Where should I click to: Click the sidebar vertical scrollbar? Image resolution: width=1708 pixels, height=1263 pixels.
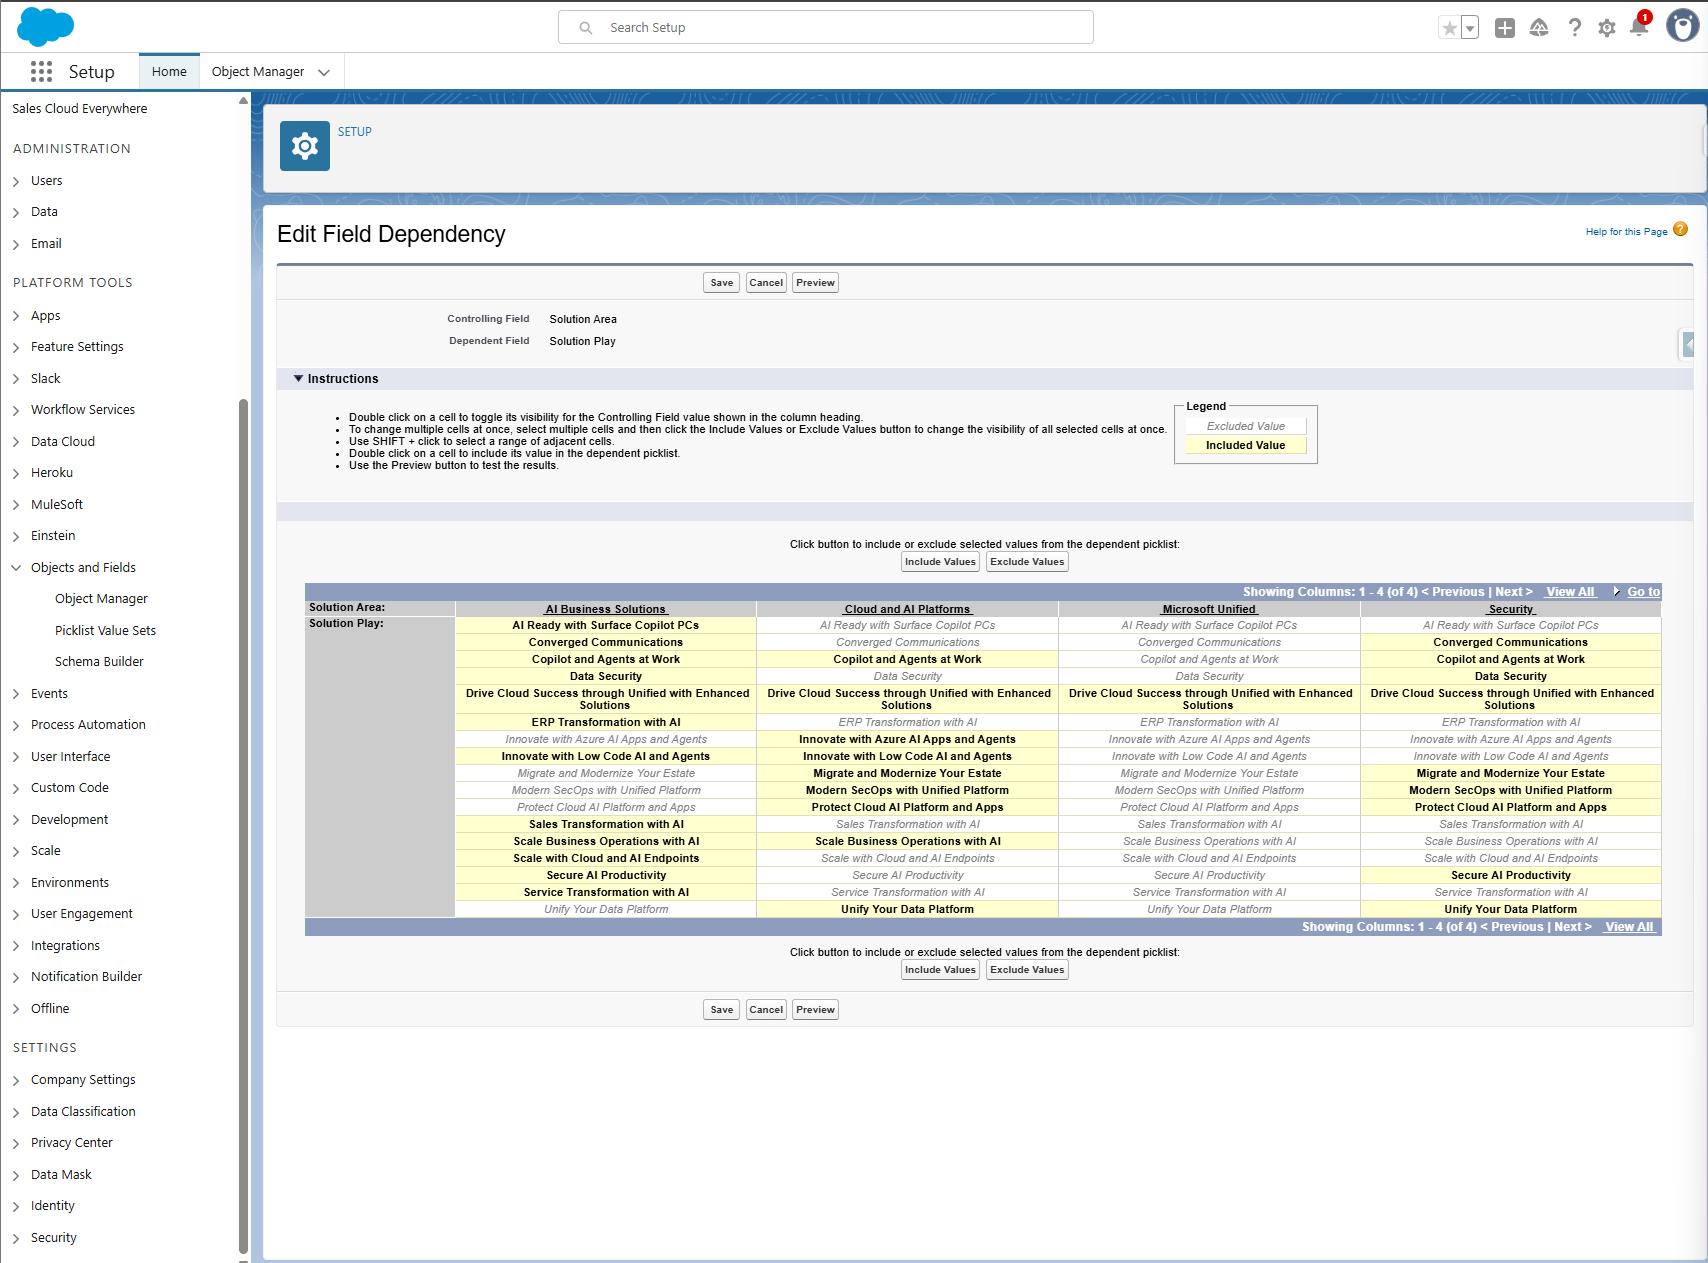coord(243,825)
